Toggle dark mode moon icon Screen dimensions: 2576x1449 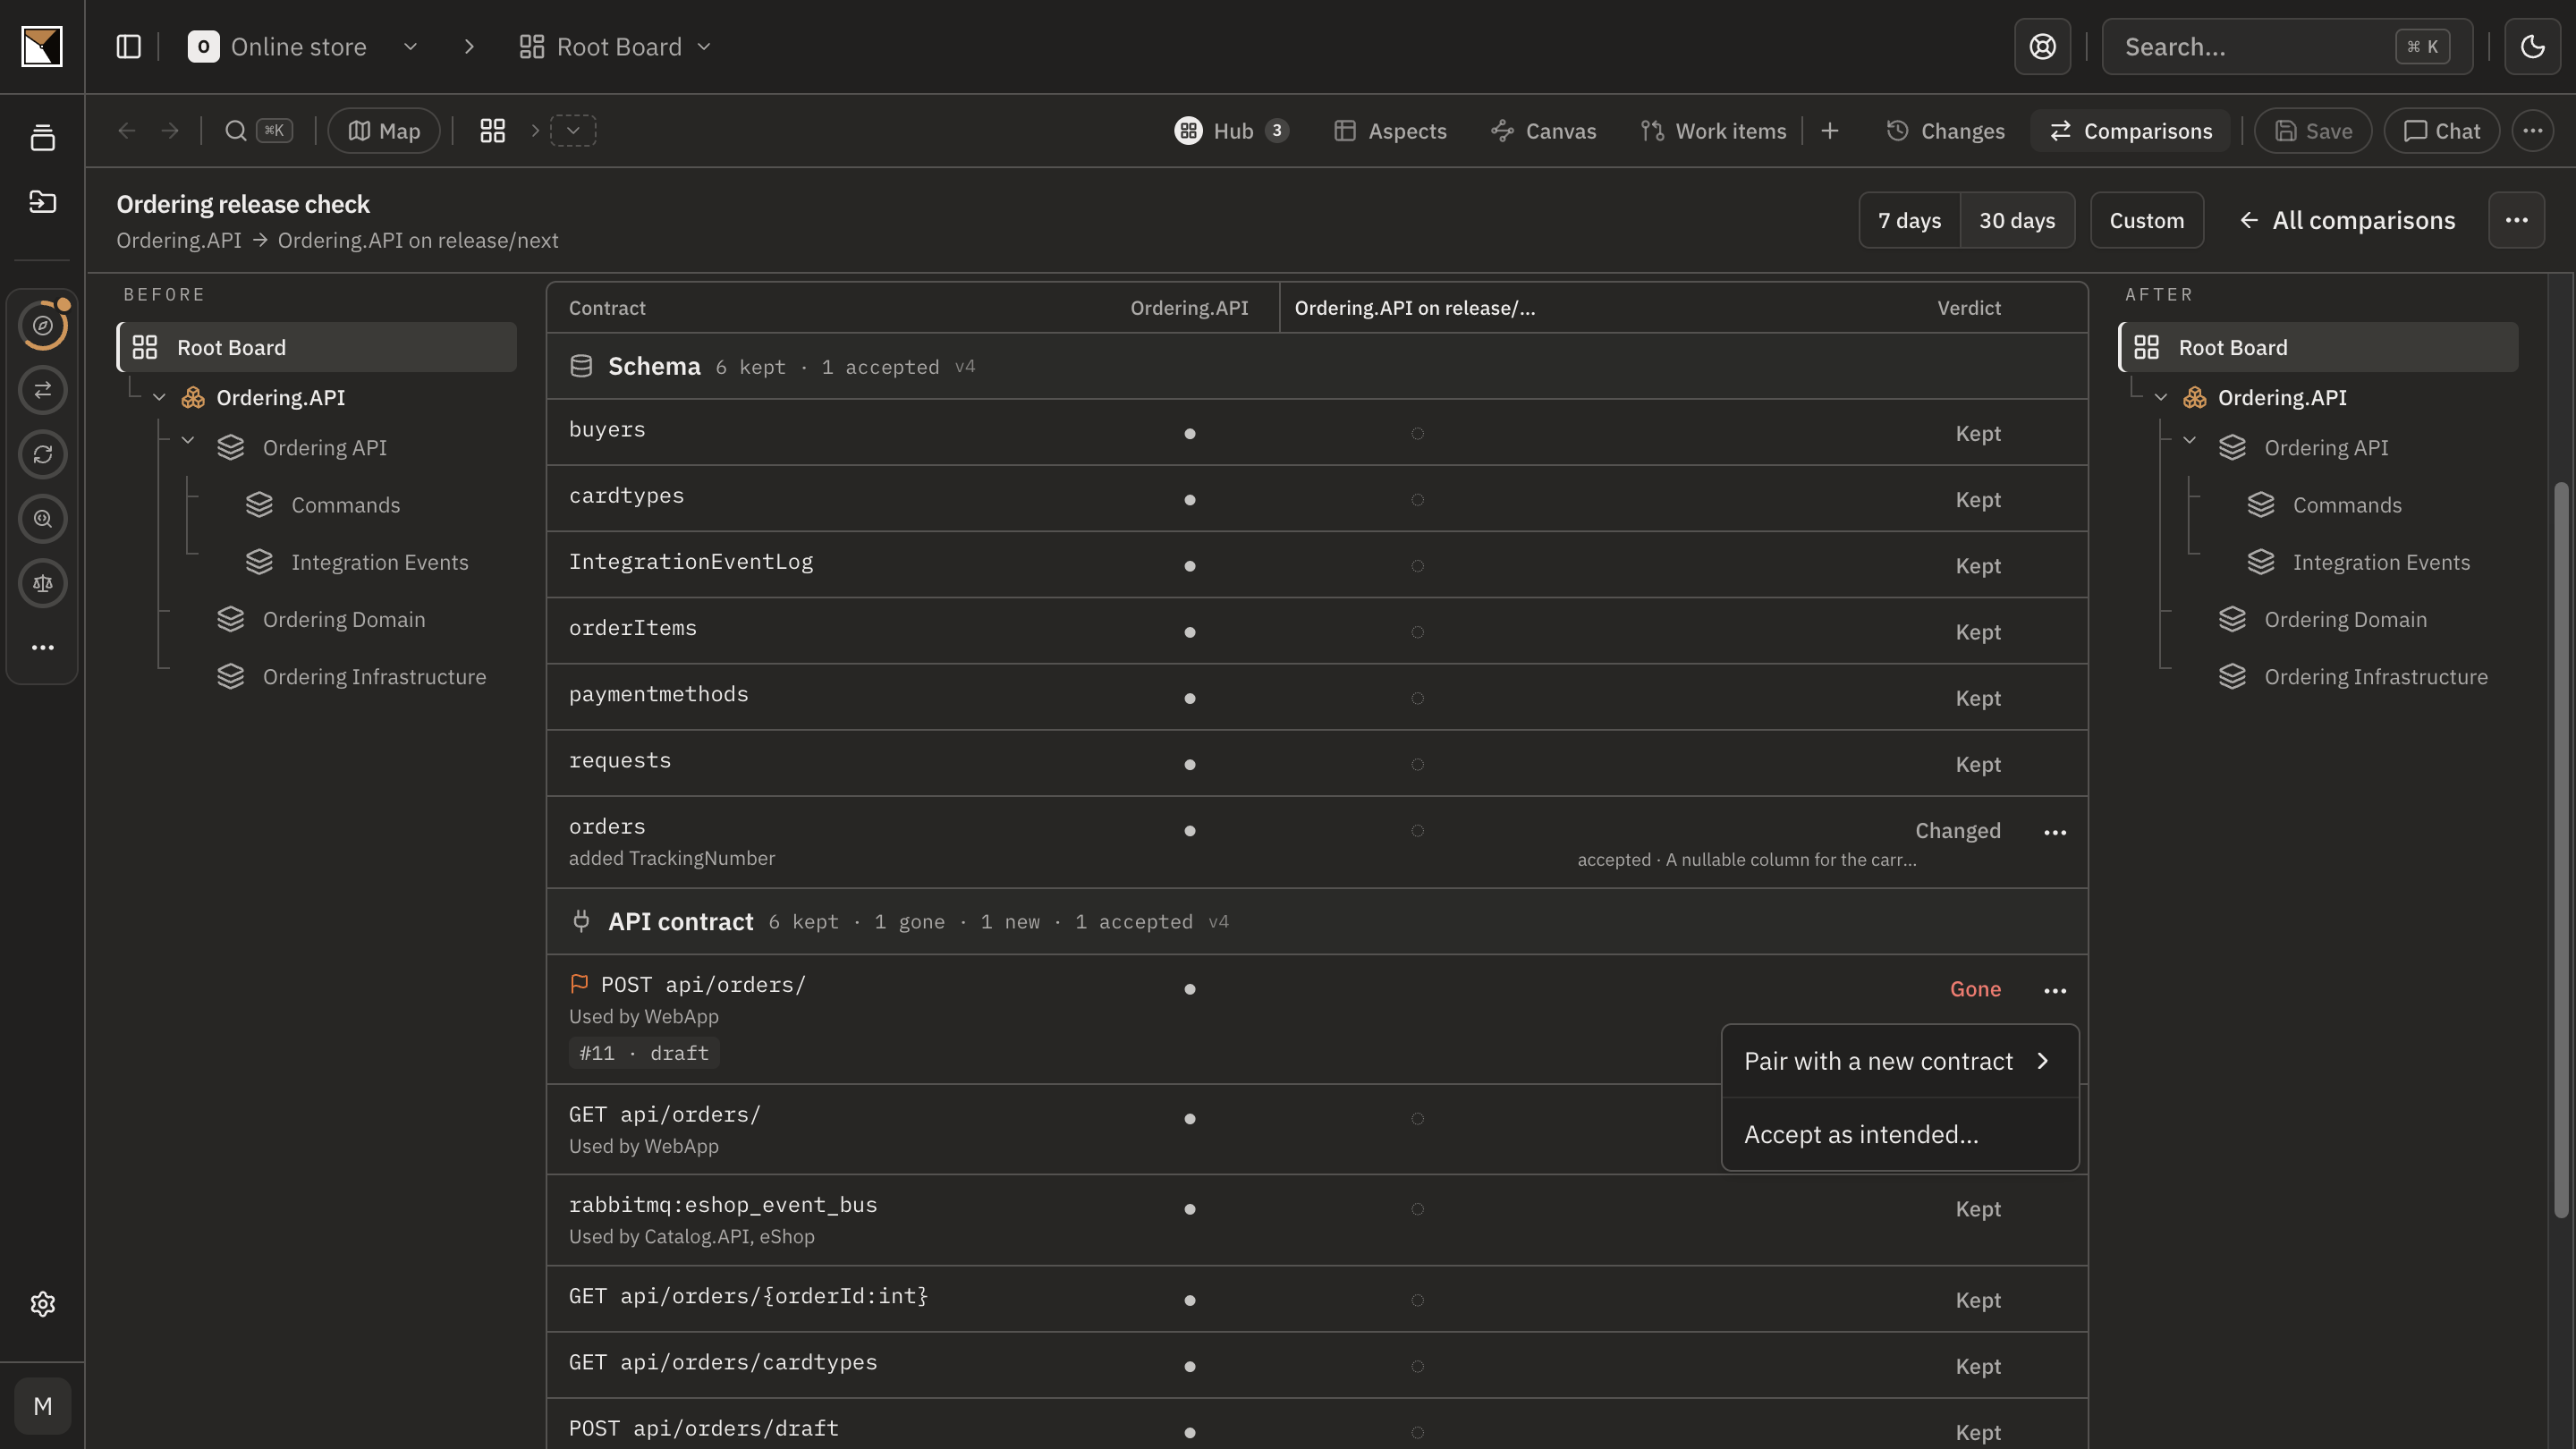pos(2532,47)
